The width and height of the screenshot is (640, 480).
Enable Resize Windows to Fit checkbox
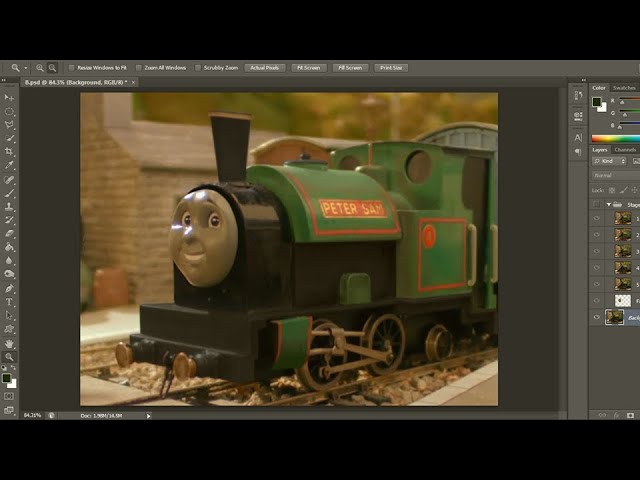[x=71, y=68]
